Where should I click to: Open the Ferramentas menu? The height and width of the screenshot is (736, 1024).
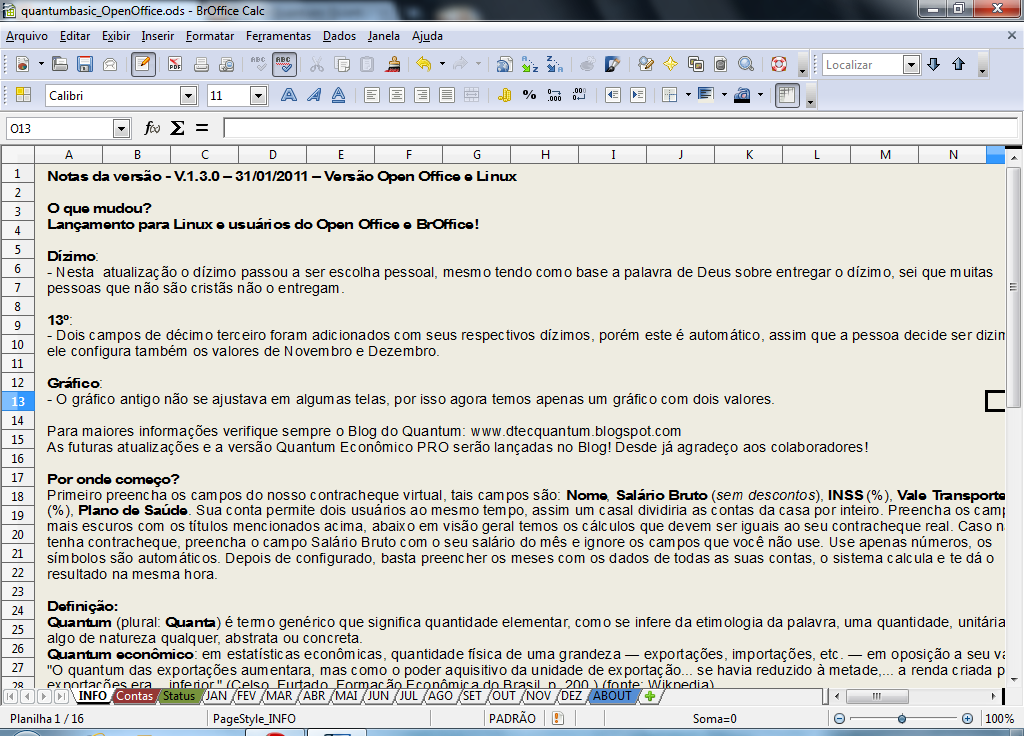[x=278, y=36]
